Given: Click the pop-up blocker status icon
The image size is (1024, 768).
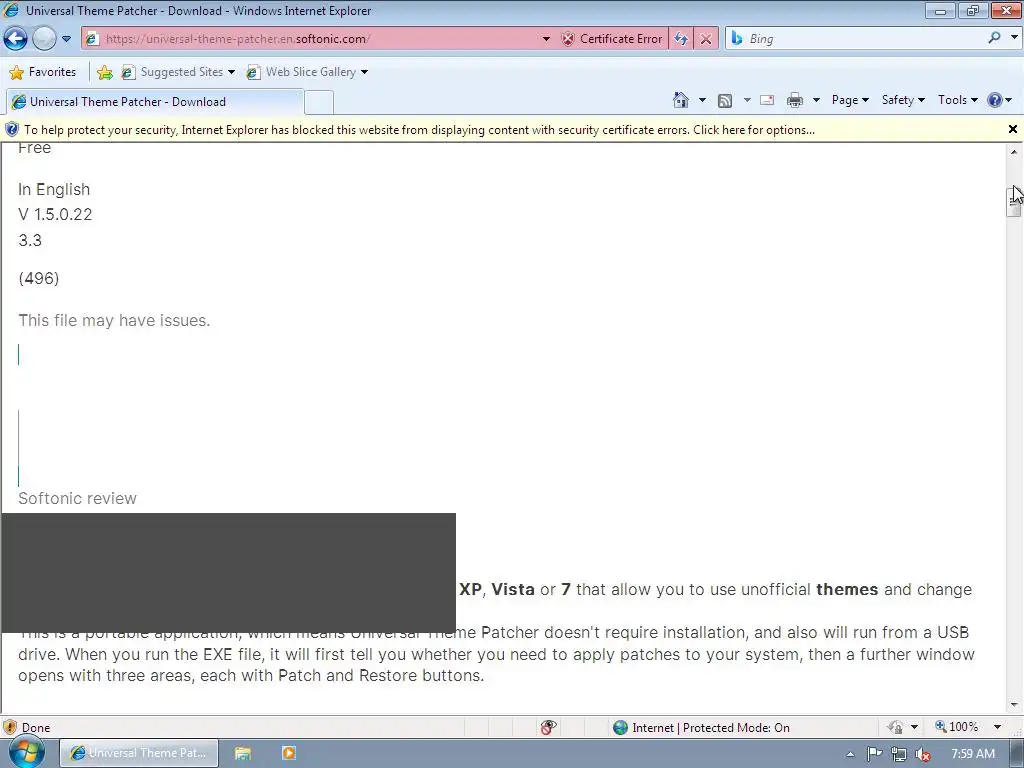Looking at the screenshot, I should 549,727.
